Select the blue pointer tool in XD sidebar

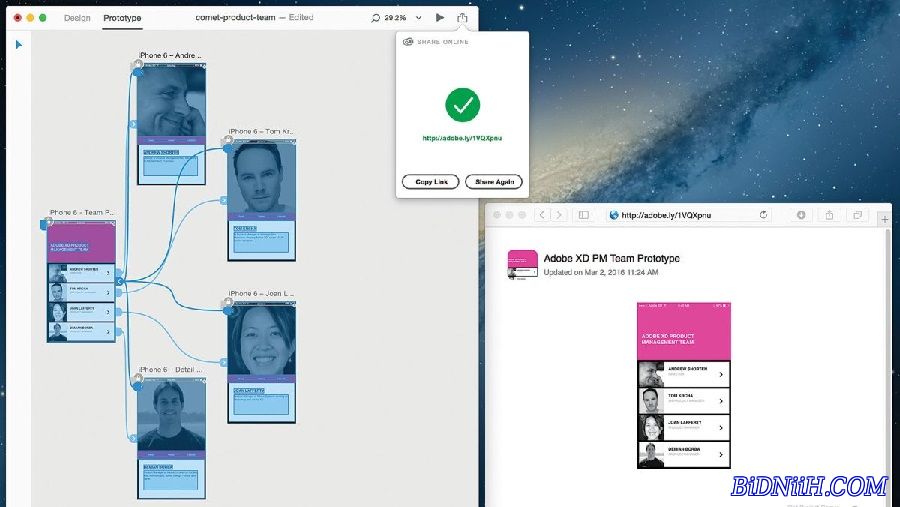[18, 44]
